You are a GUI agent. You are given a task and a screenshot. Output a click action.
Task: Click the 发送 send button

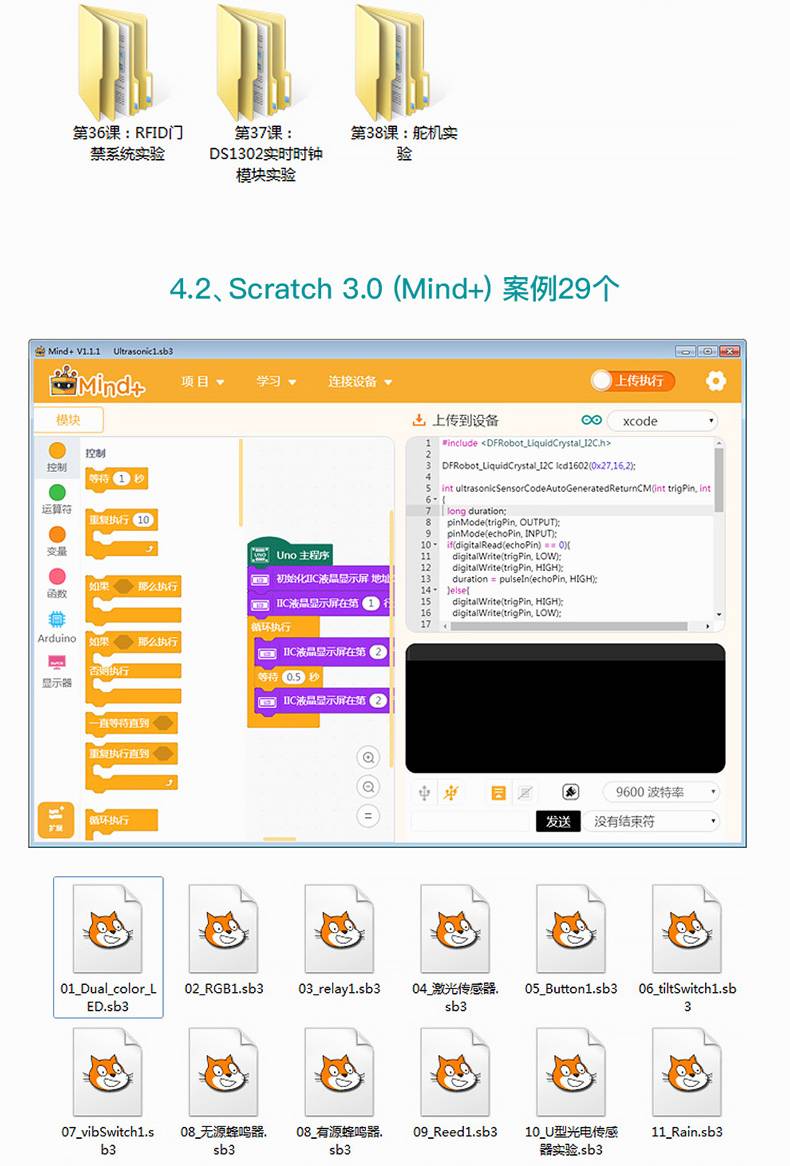(558, 821)
